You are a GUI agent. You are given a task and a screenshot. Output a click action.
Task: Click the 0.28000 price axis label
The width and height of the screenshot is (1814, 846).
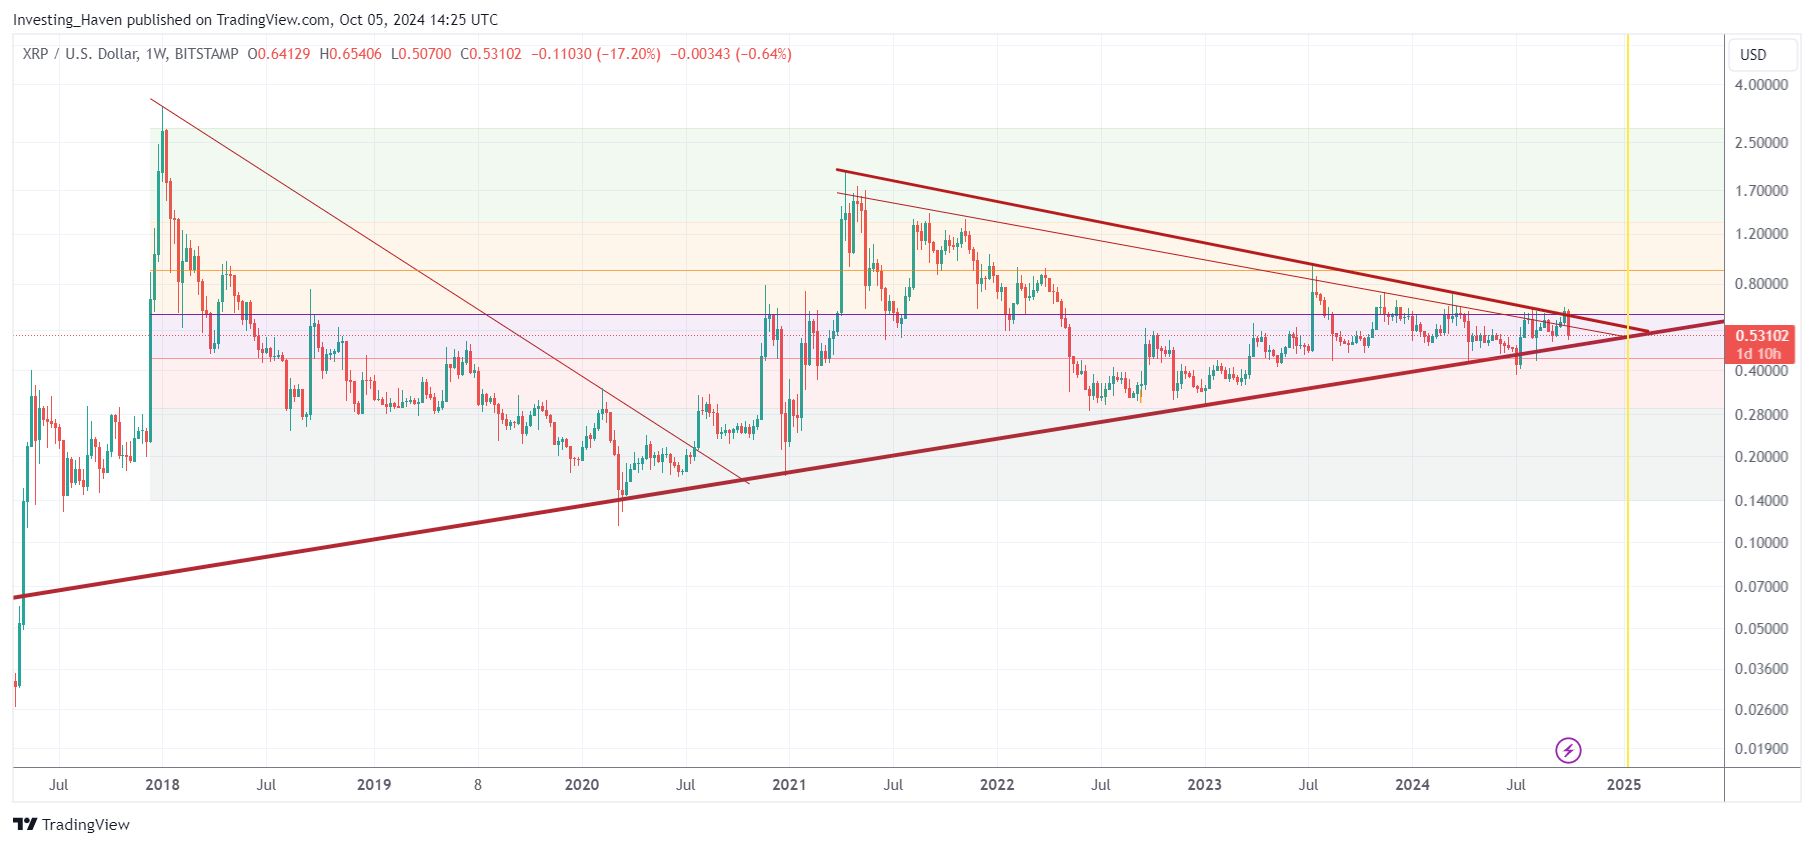(x=1761, y=415)
